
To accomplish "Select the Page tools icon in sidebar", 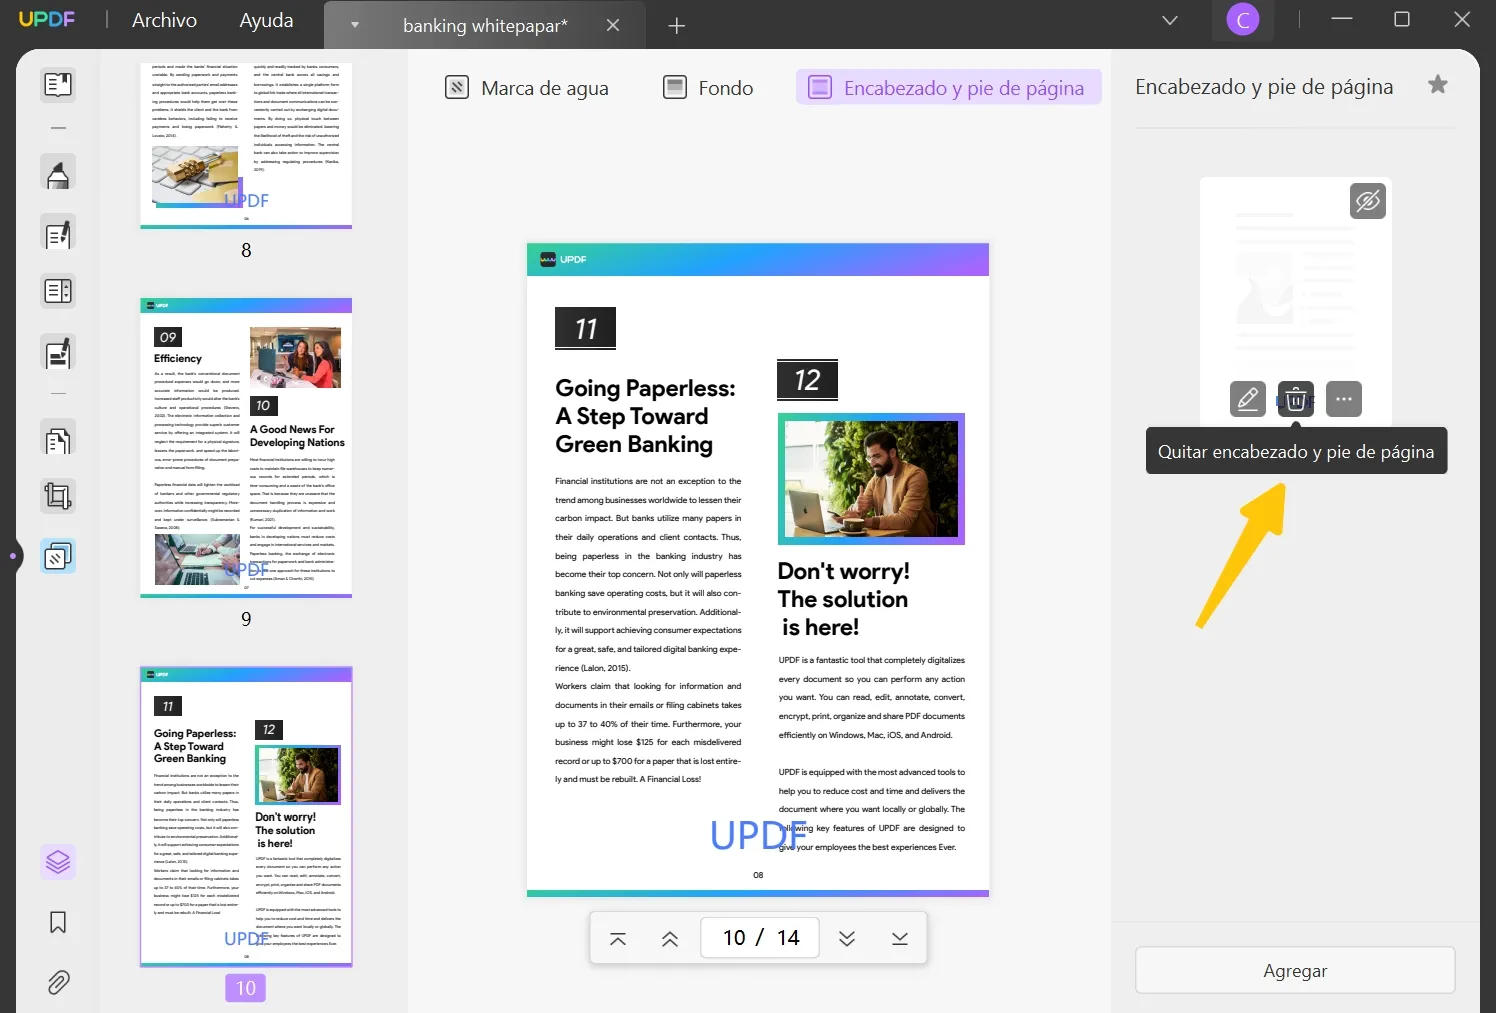I will click(x=58, y=555).
